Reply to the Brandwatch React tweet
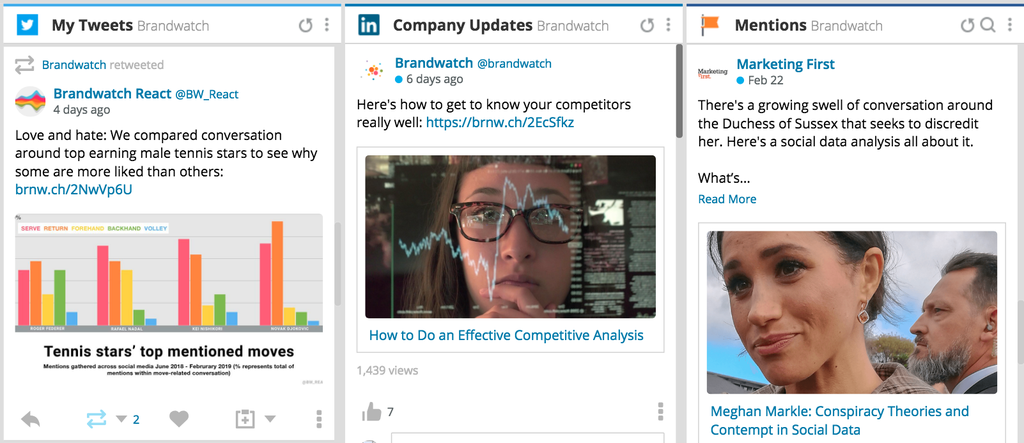Screen dimensions: 1024x443 (31, 419)
